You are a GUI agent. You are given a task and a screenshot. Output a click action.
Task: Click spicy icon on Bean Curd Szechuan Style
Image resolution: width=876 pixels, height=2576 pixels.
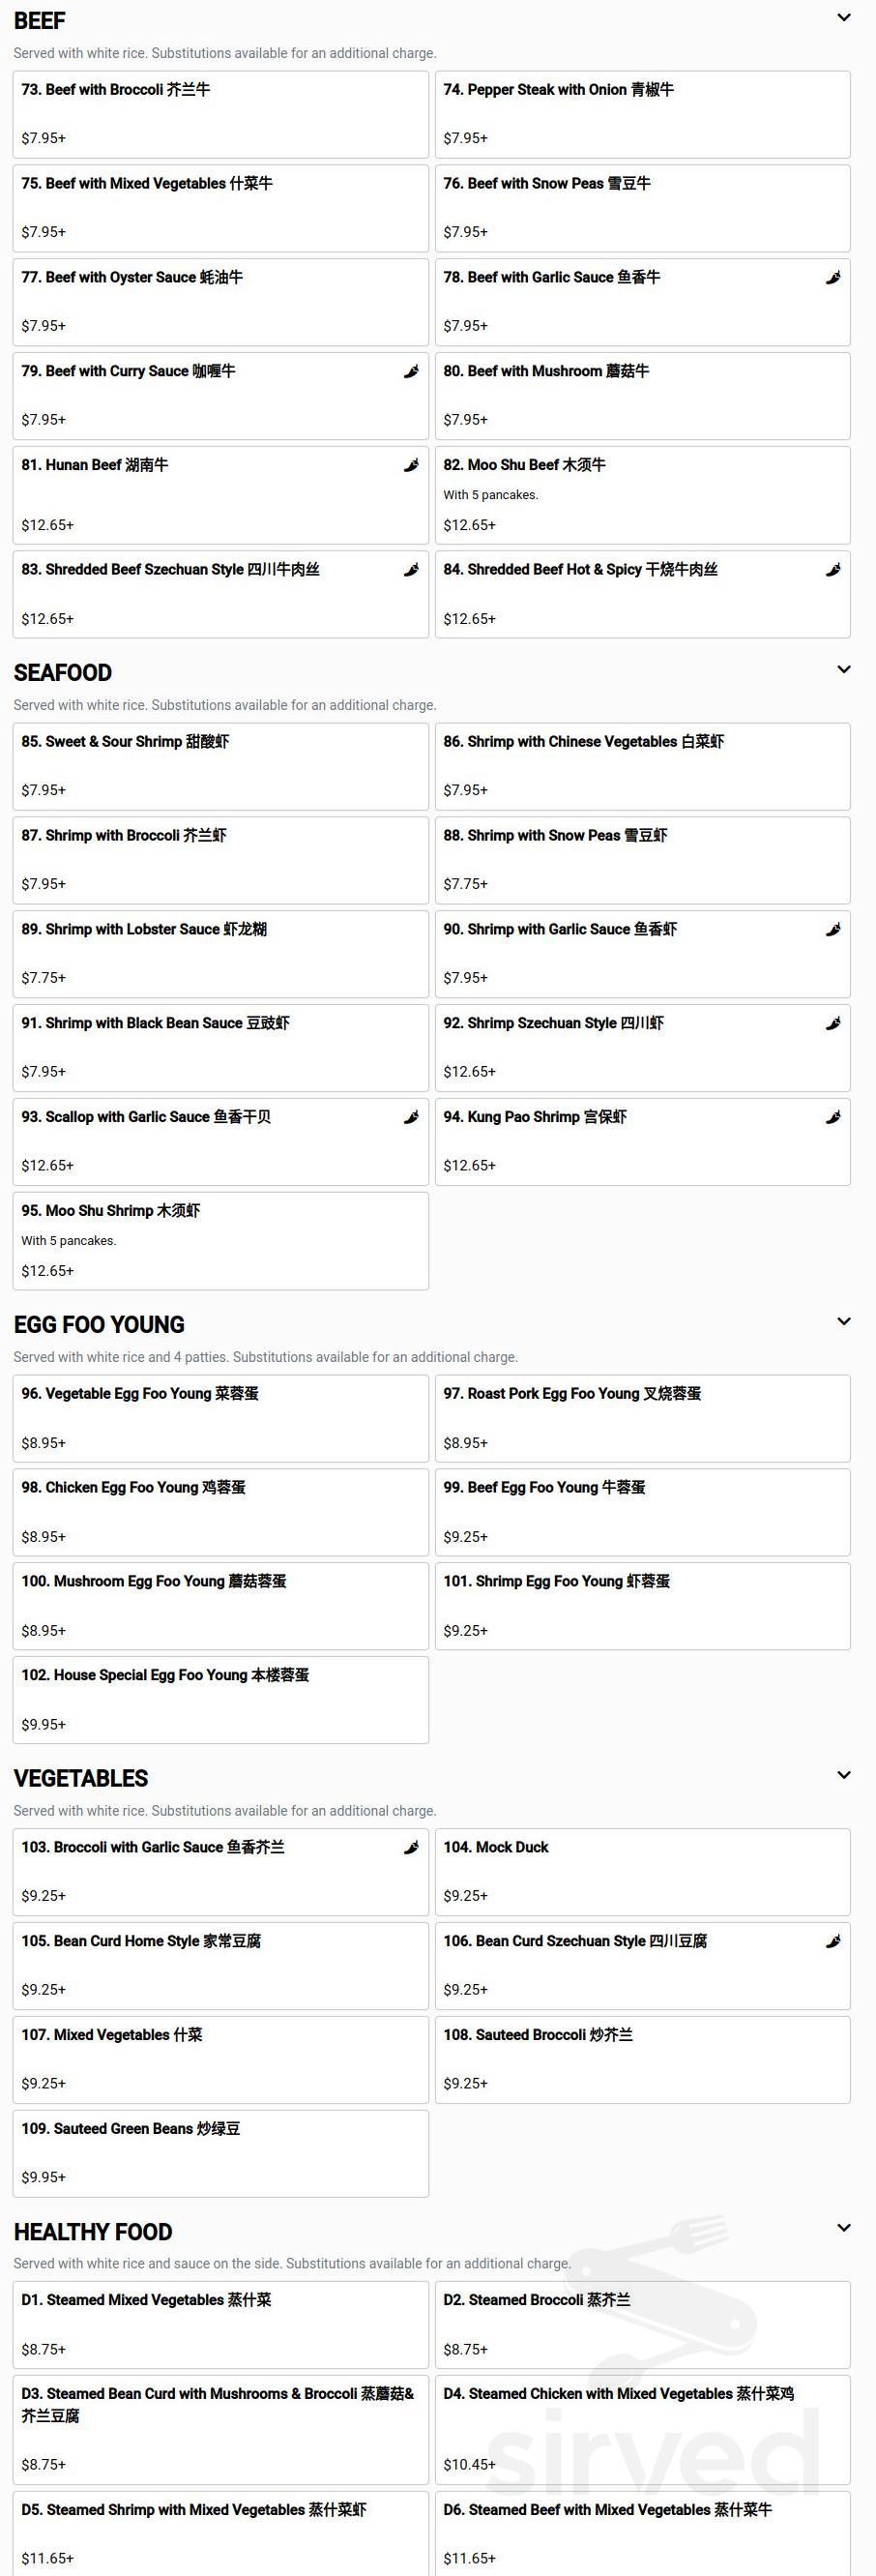[833, 1941]
